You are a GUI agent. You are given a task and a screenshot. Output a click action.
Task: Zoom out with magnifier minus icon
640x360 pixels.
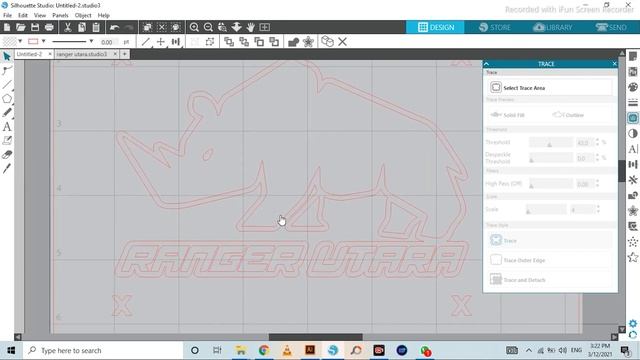click(x=208, y=27)
